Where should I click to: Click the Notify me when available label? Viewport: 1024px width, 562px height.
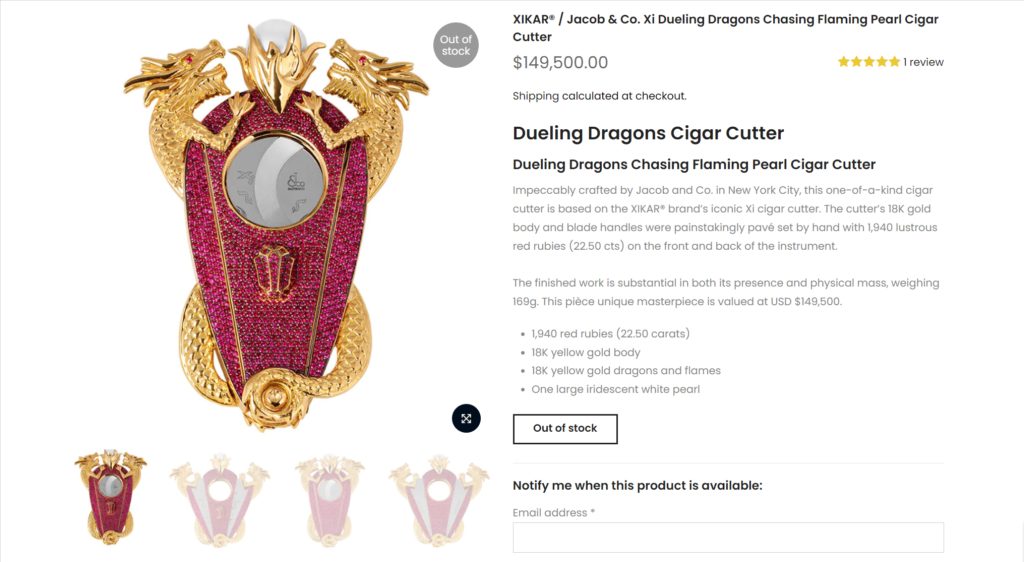(637, 486)
